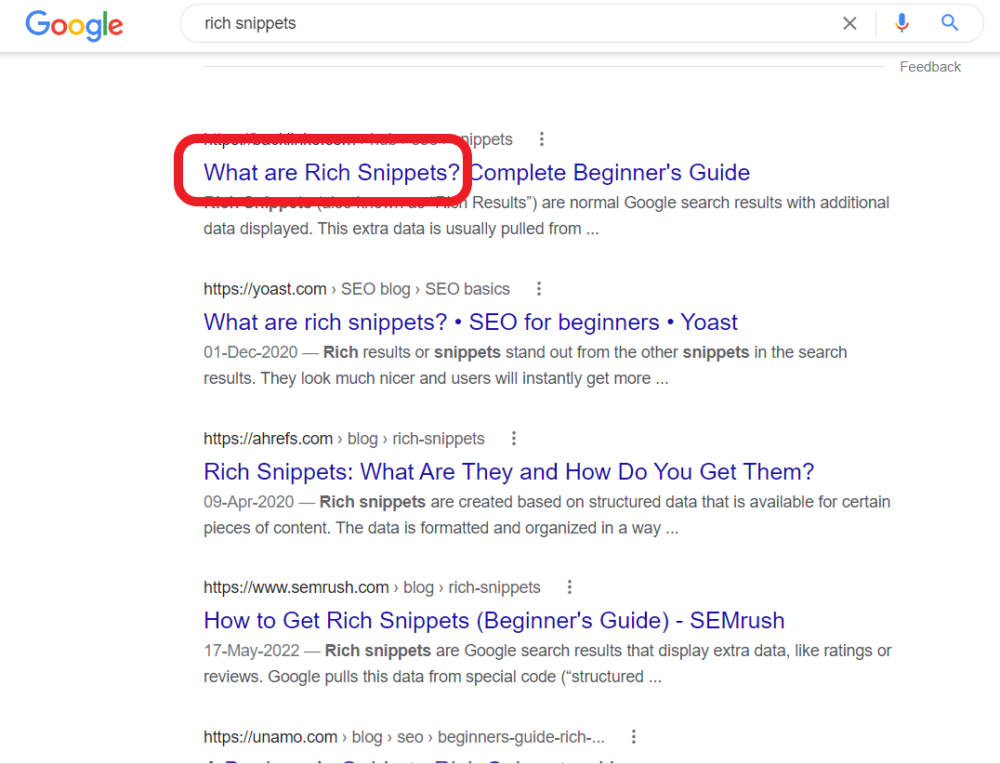Viewport: 1000px width, 764px height.
Task: Open the Ahrefs rich snippets article
Action: click(x=508, y=471)
